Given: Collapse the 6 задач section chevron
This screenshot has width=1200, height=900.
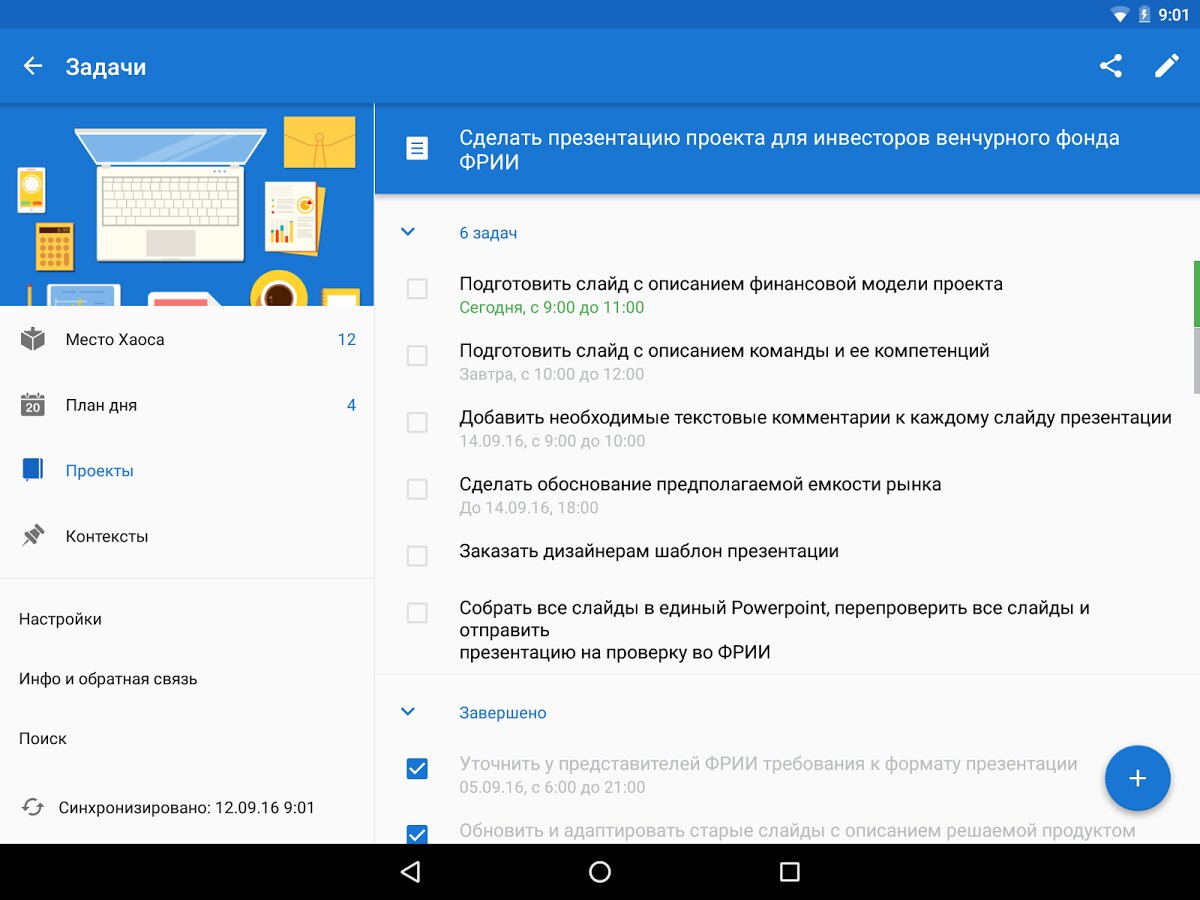Looking at the screenshot, I should [x=407, y=232].
